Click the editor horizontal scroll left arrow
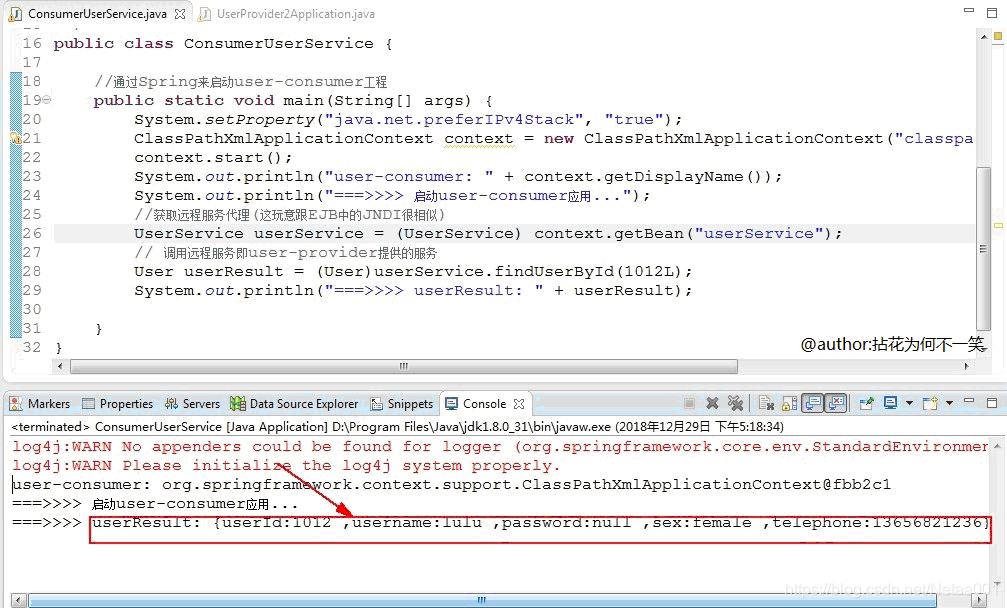Viewport: 1007px width, 608px height. coord(60,367)
